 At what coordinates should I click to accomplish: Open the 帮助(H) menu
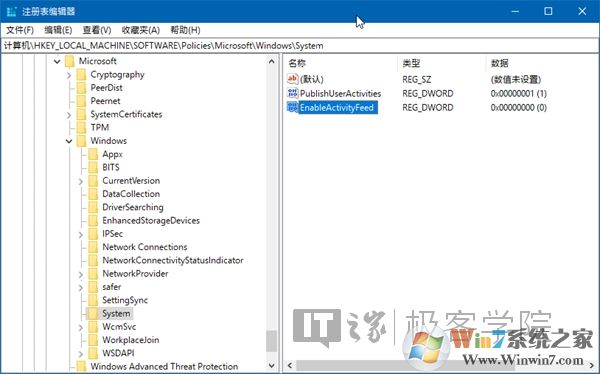185,30
